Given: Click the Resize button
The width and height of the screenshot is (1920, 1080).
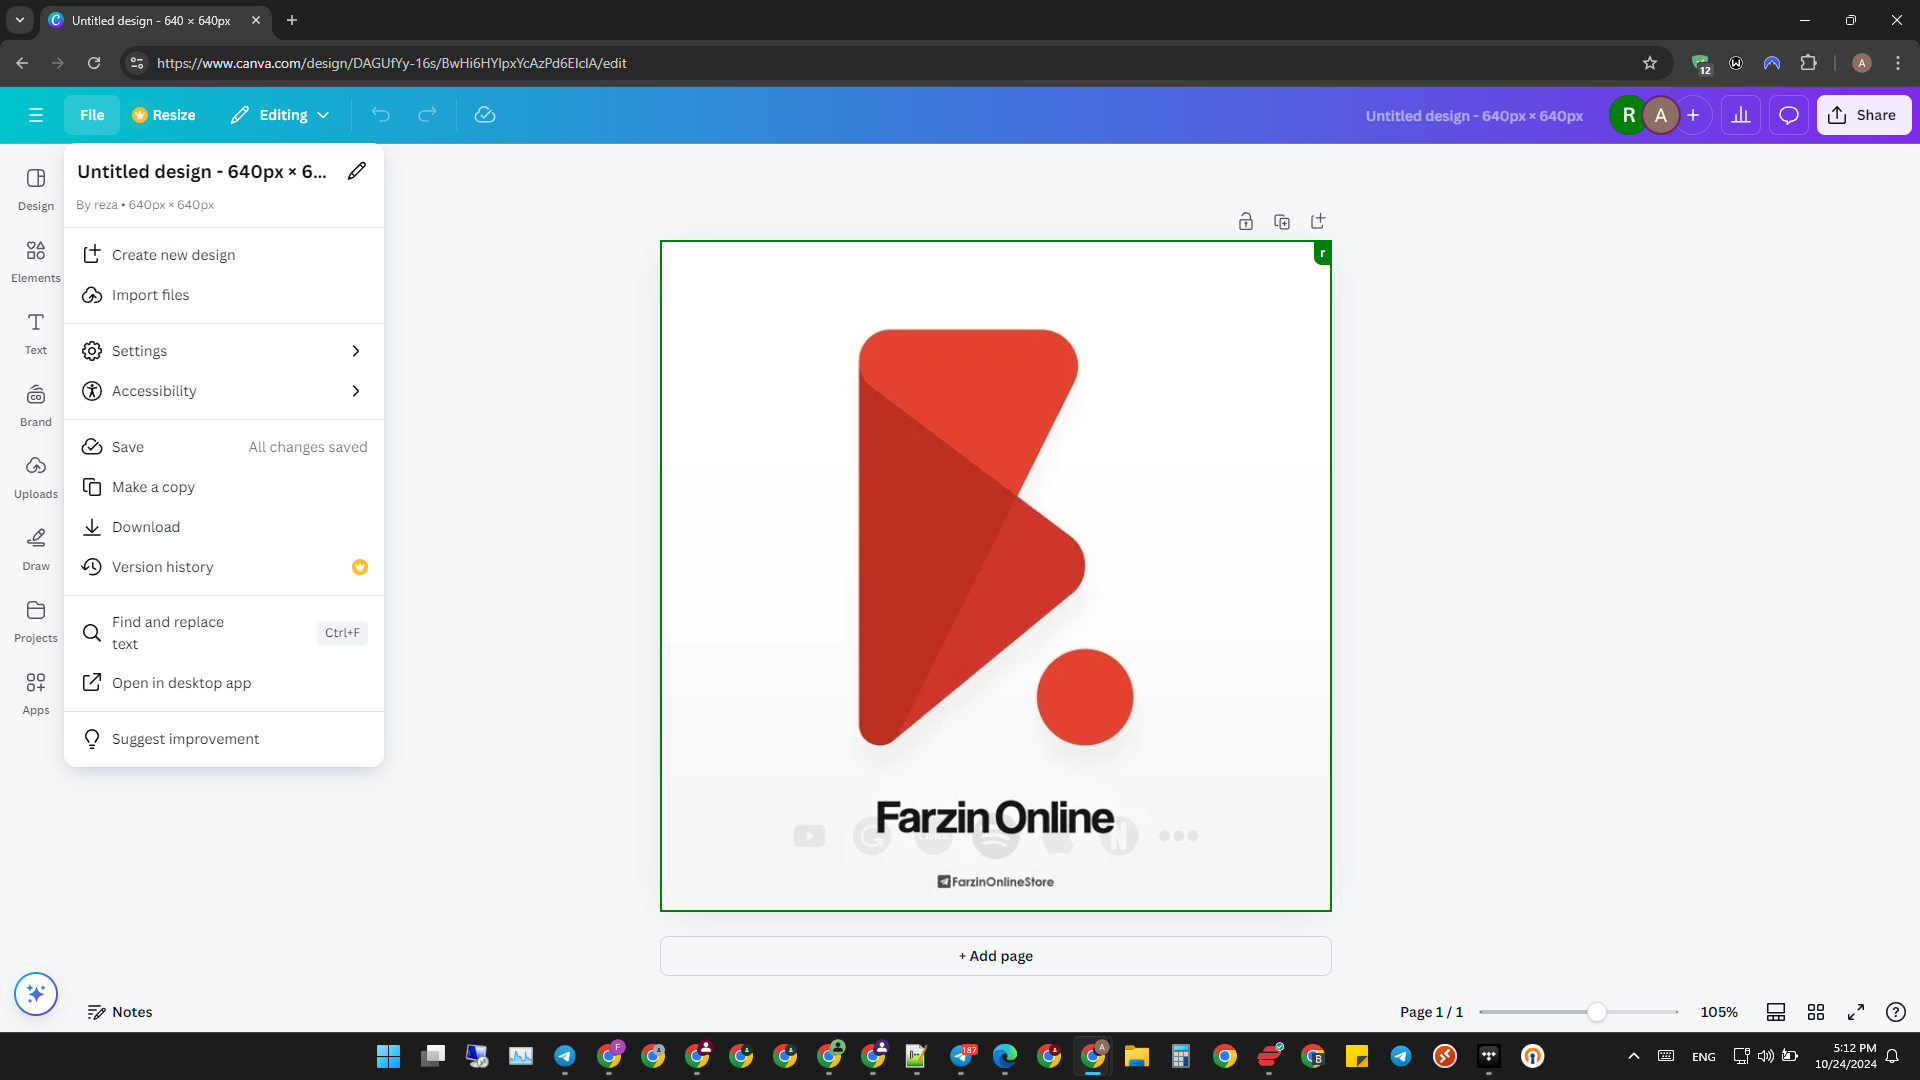Looking at the screenshot, I should click(x=164, y=115).
